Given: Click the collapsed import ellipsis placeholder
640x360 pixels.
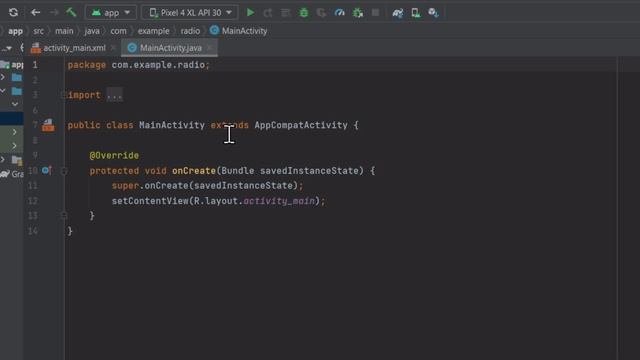Looking at the screenshot, I should tap(114, 95).
